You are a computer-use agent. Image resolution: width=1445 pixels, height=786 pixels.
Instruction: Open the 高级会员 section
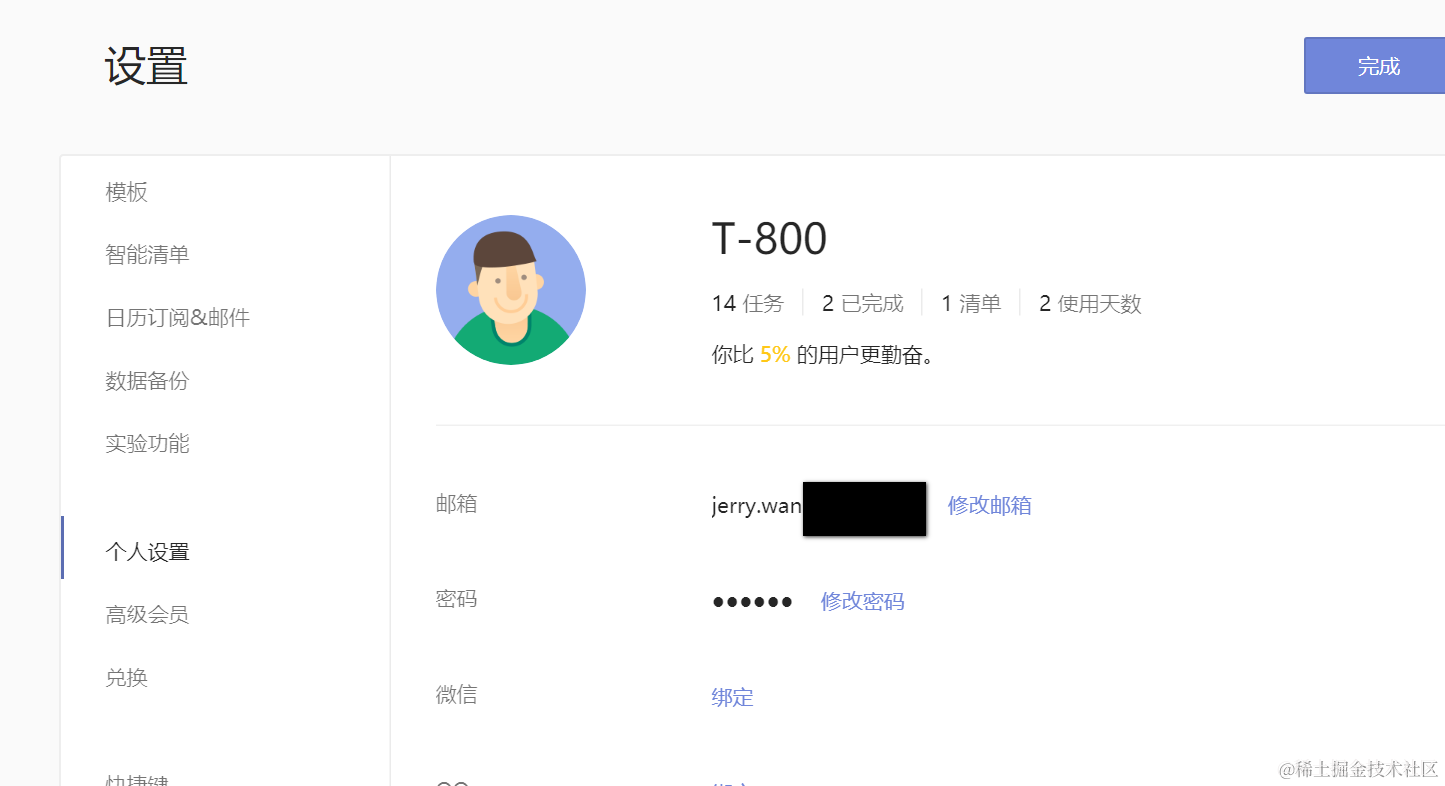click(x=148, y=615)
